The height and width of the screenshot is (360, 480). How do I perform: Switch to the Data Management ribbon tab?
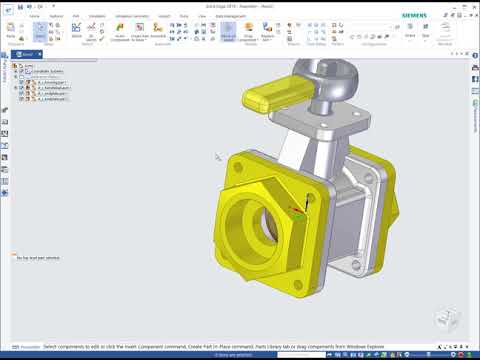point(230,16)
